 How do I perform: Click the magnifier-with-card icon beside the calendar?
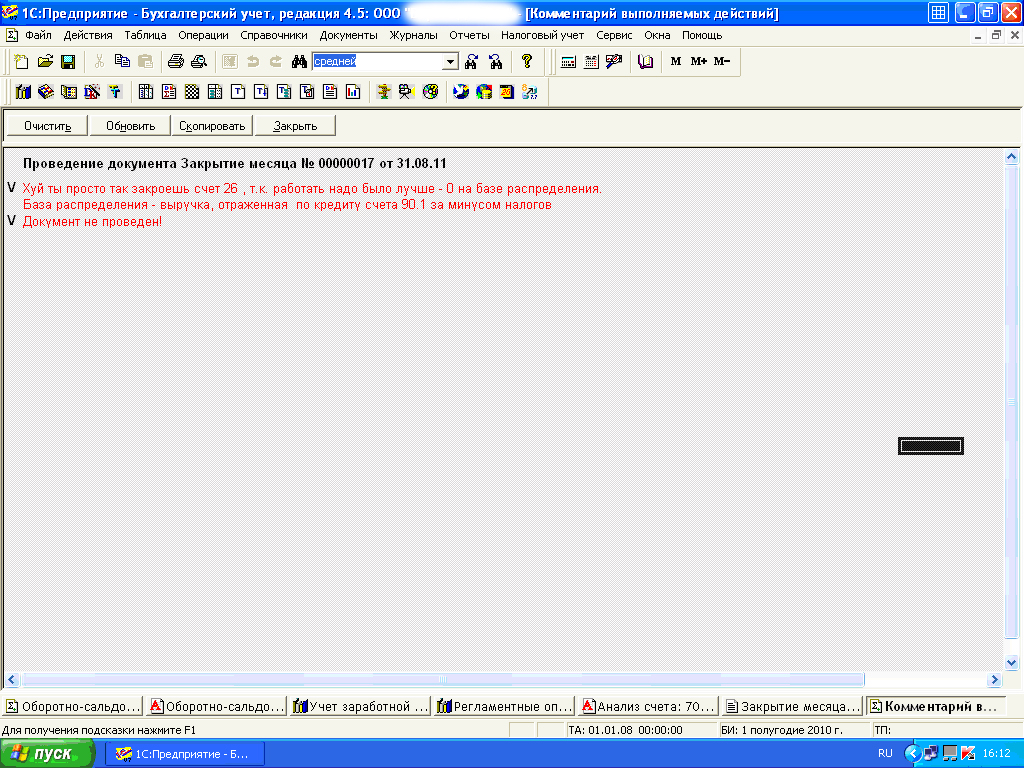614,61
